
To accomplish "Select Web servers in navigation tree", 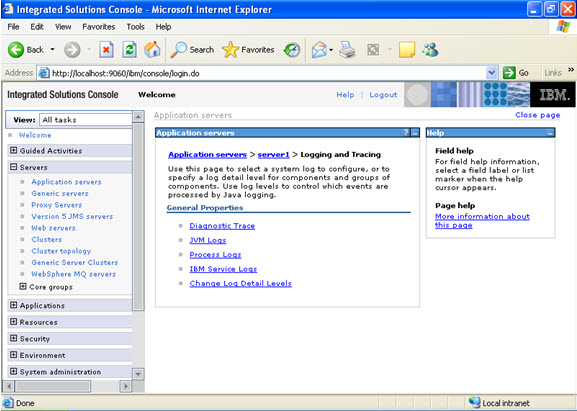I will (53, 228).
